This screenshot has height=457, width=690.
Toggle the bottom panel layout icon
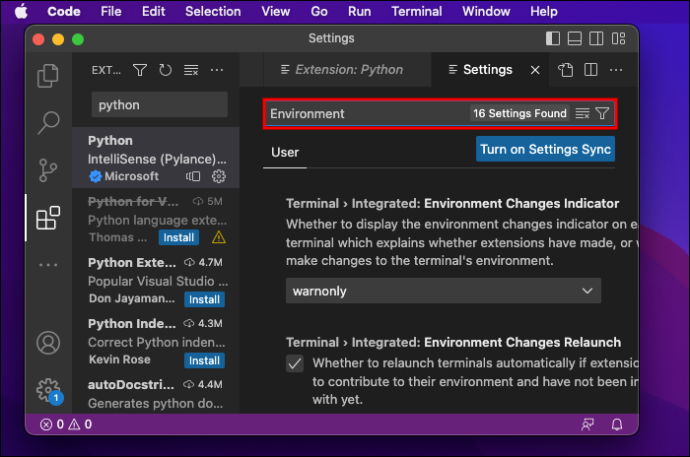click(575, 39)
